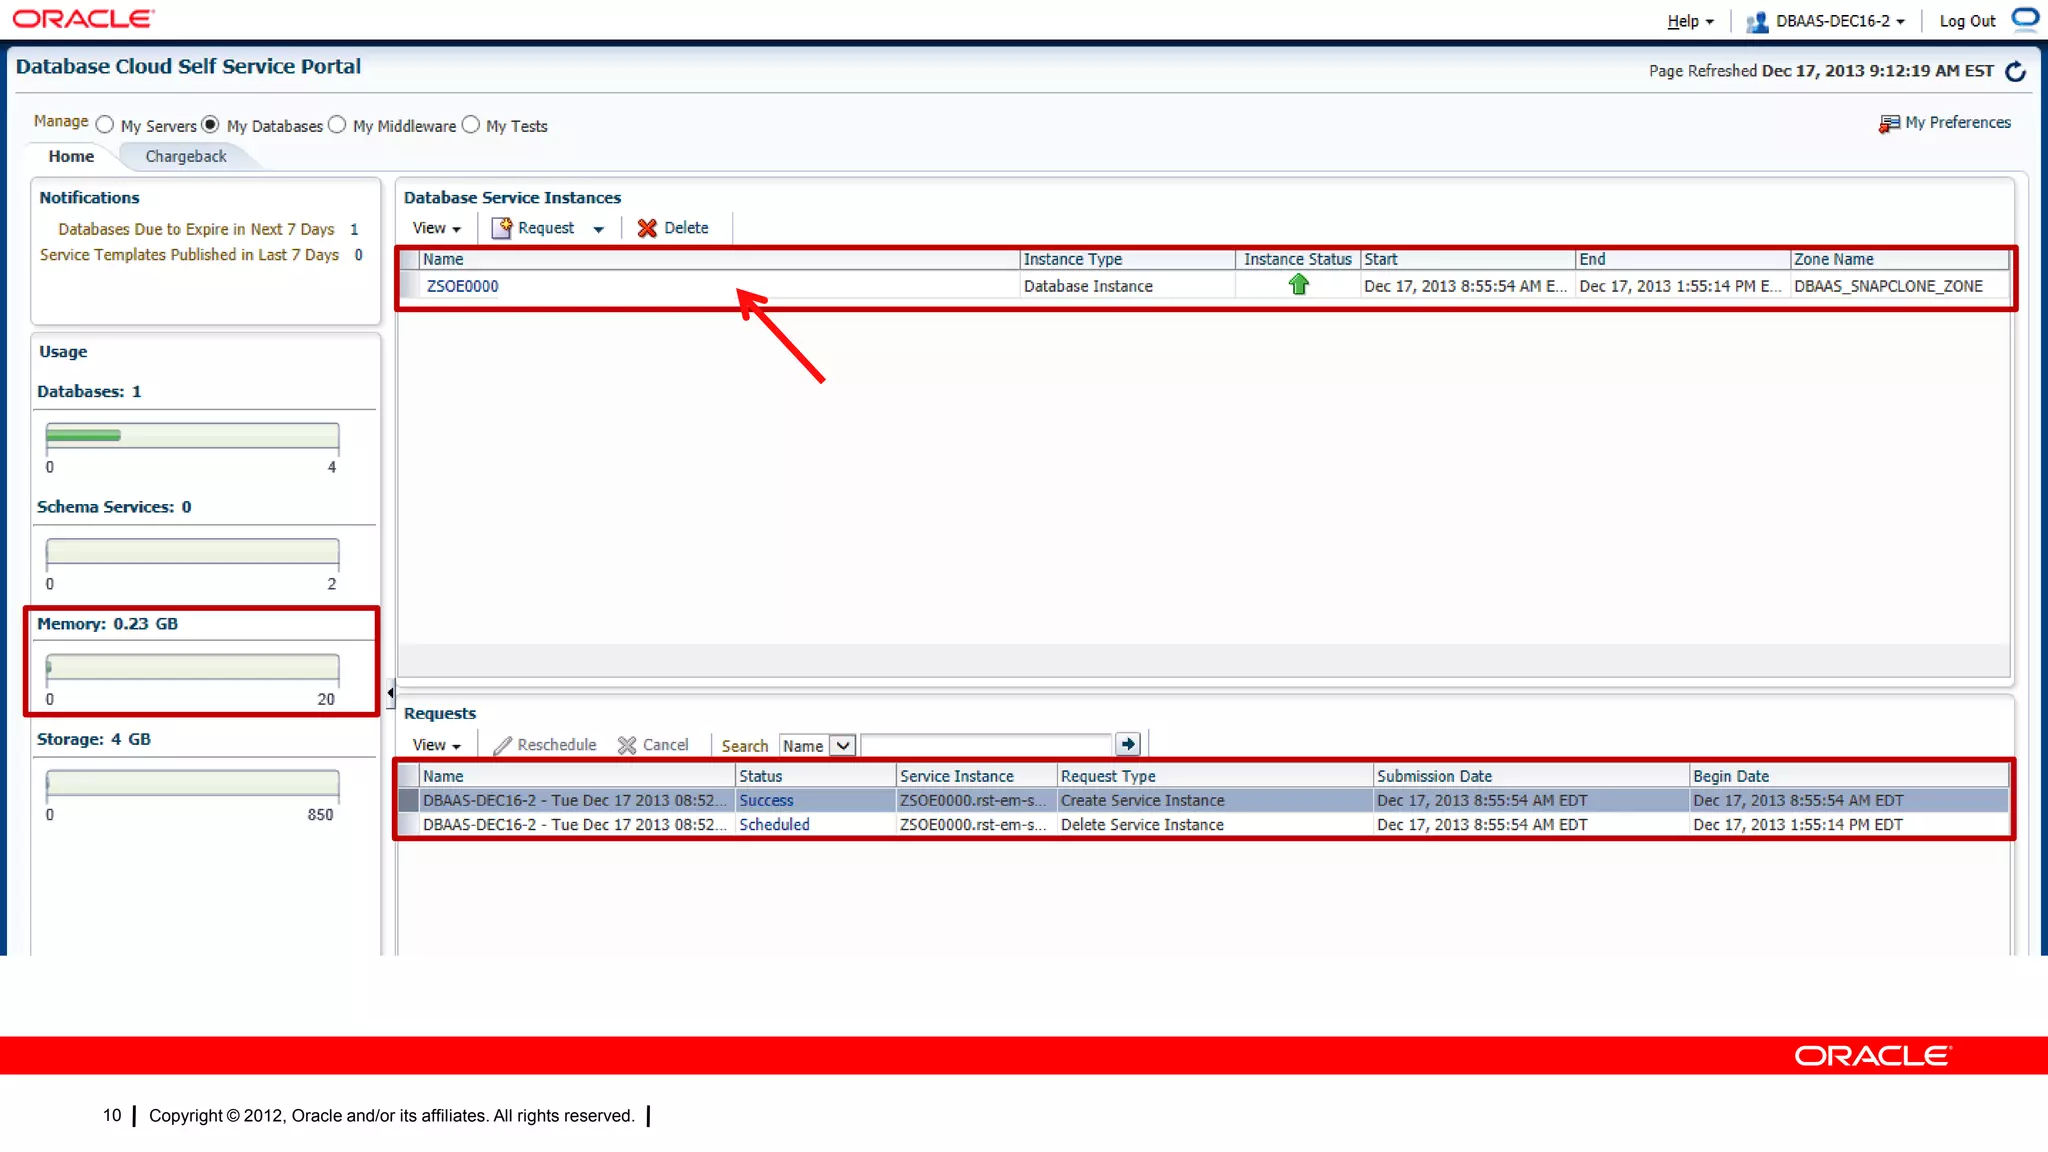Select the My Middleware radio button
This screenshot has height=1152, width=2048.
337,125
